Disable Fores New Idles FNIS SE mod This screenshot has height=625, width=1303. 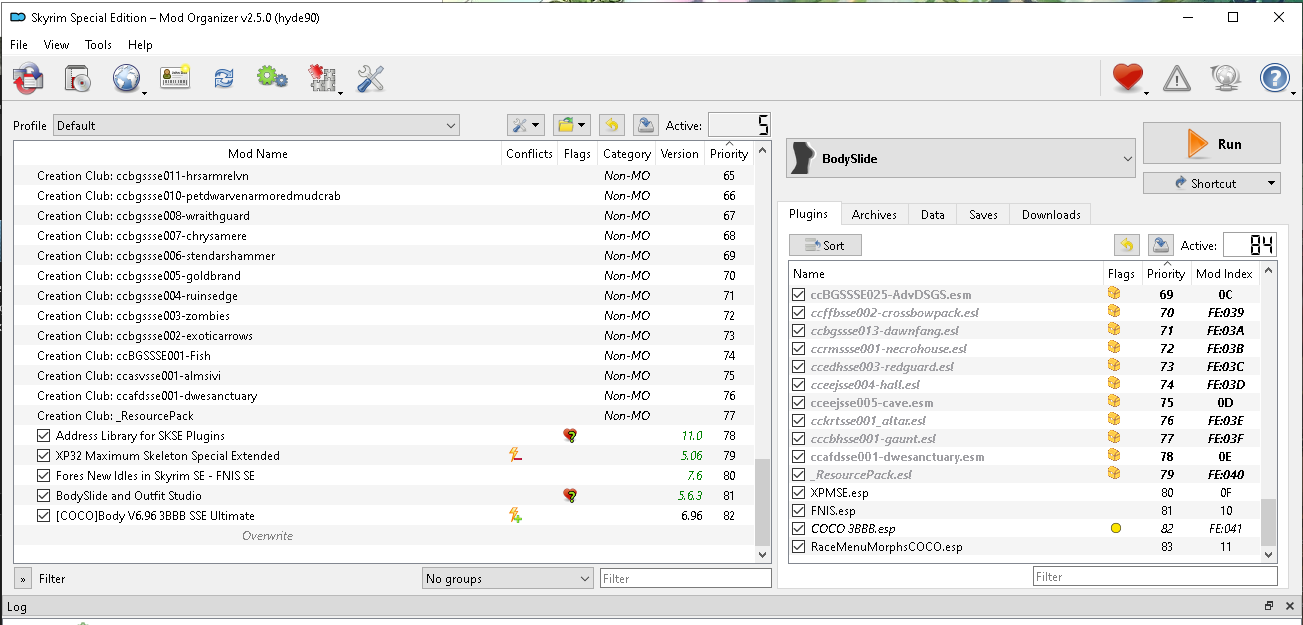point(43,476)
